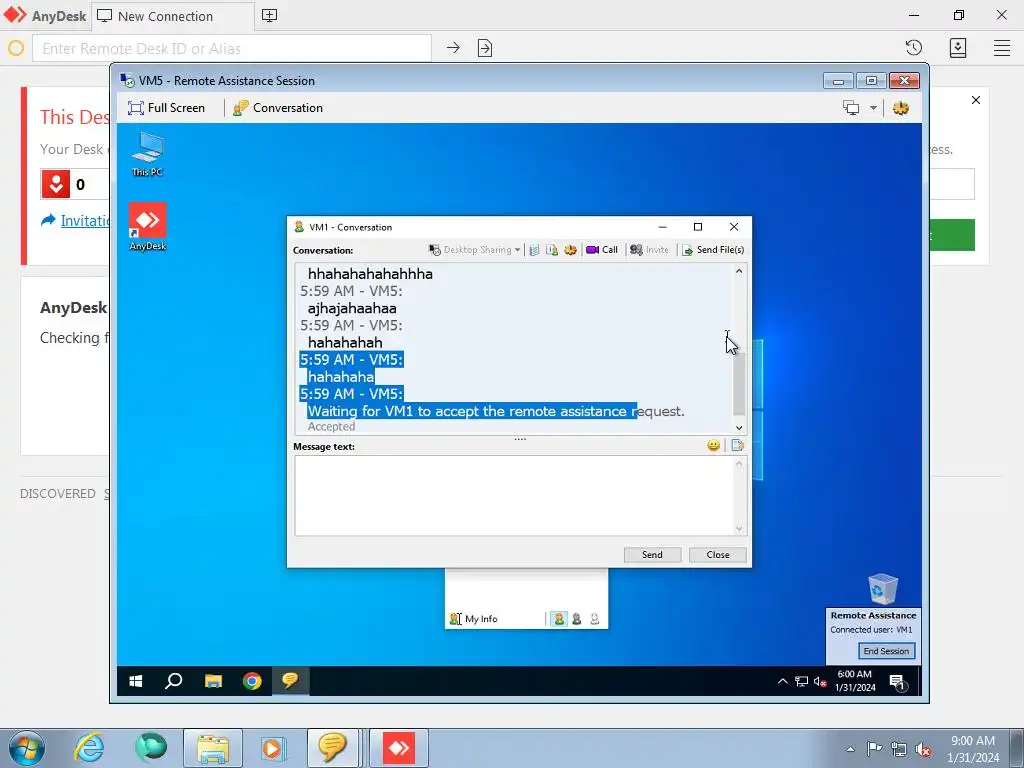This screenshot has height=768, width=1024.
Task: Click the Invitation link in AnyDesk
Action: pos(84,221)
